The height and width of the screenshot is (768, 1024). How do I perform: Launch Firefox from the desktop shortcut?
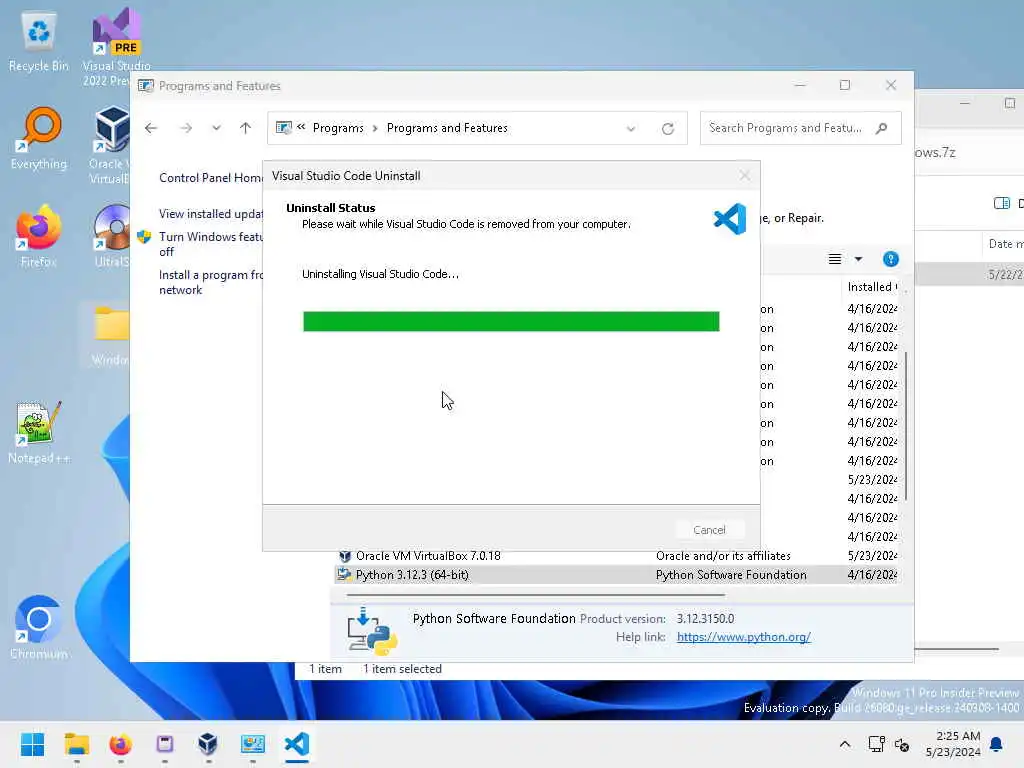(x=39, y=236)
